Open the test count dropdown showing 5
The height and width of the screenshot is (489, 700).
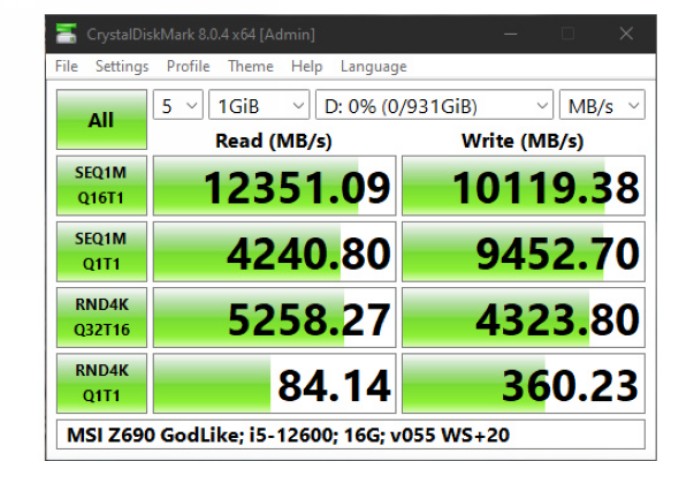click(x=179, y=106)
